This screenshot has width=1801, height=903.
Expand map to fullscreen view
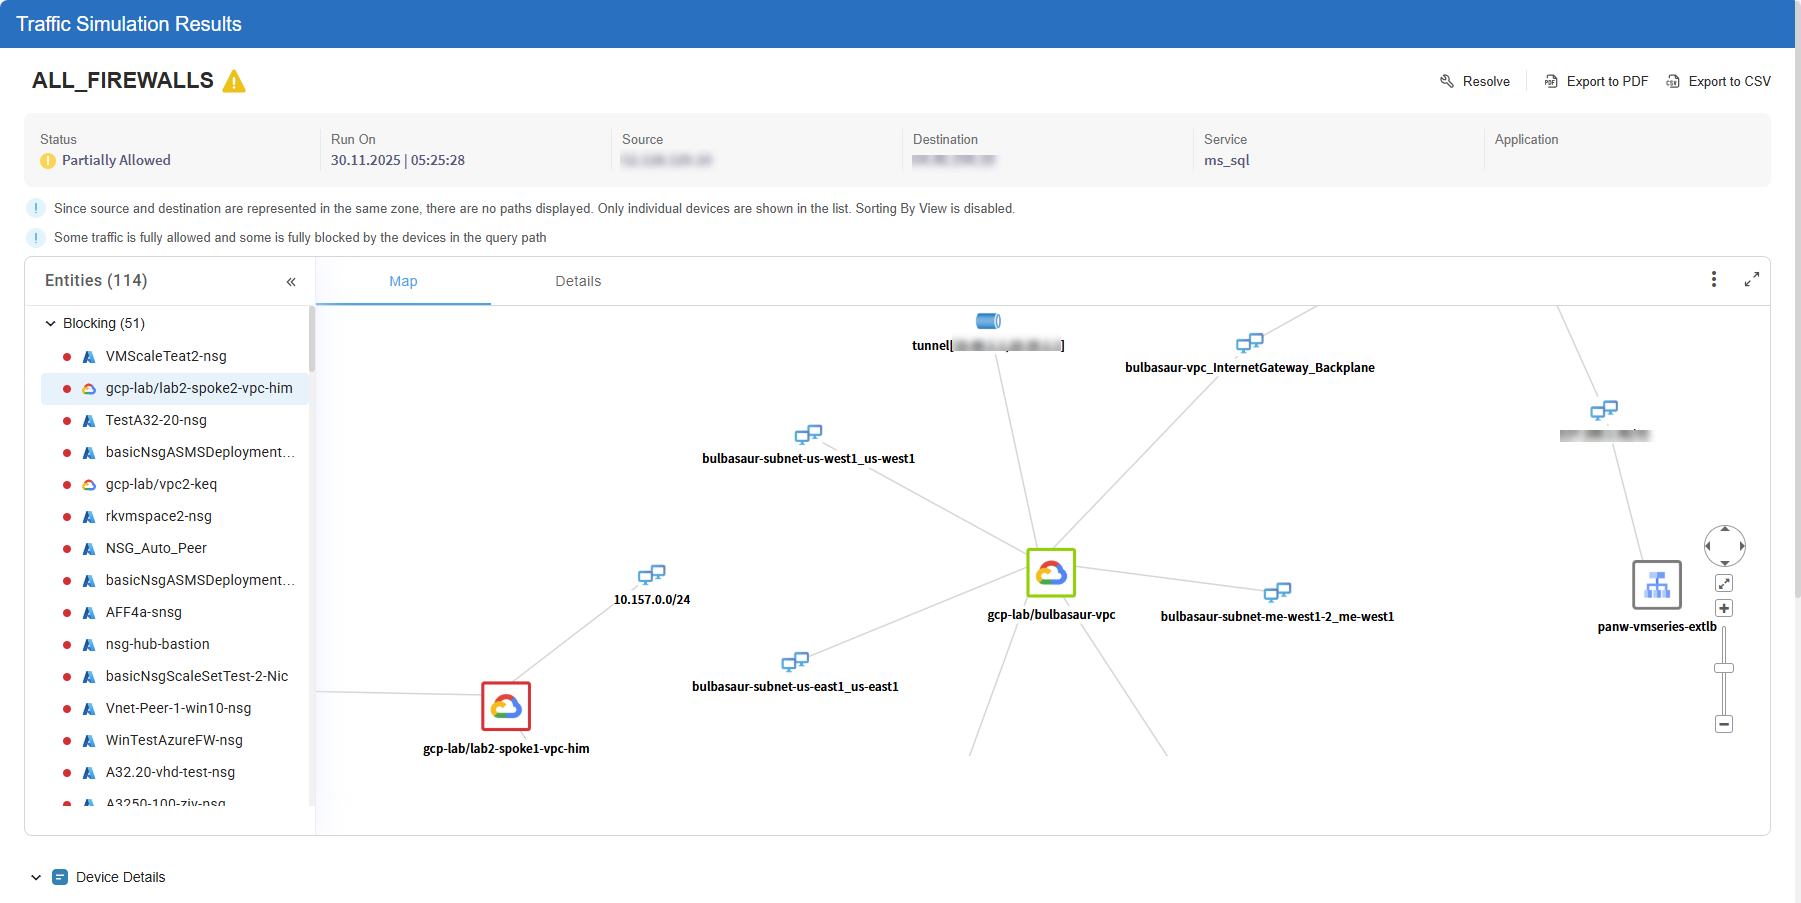click(1751, 280)
